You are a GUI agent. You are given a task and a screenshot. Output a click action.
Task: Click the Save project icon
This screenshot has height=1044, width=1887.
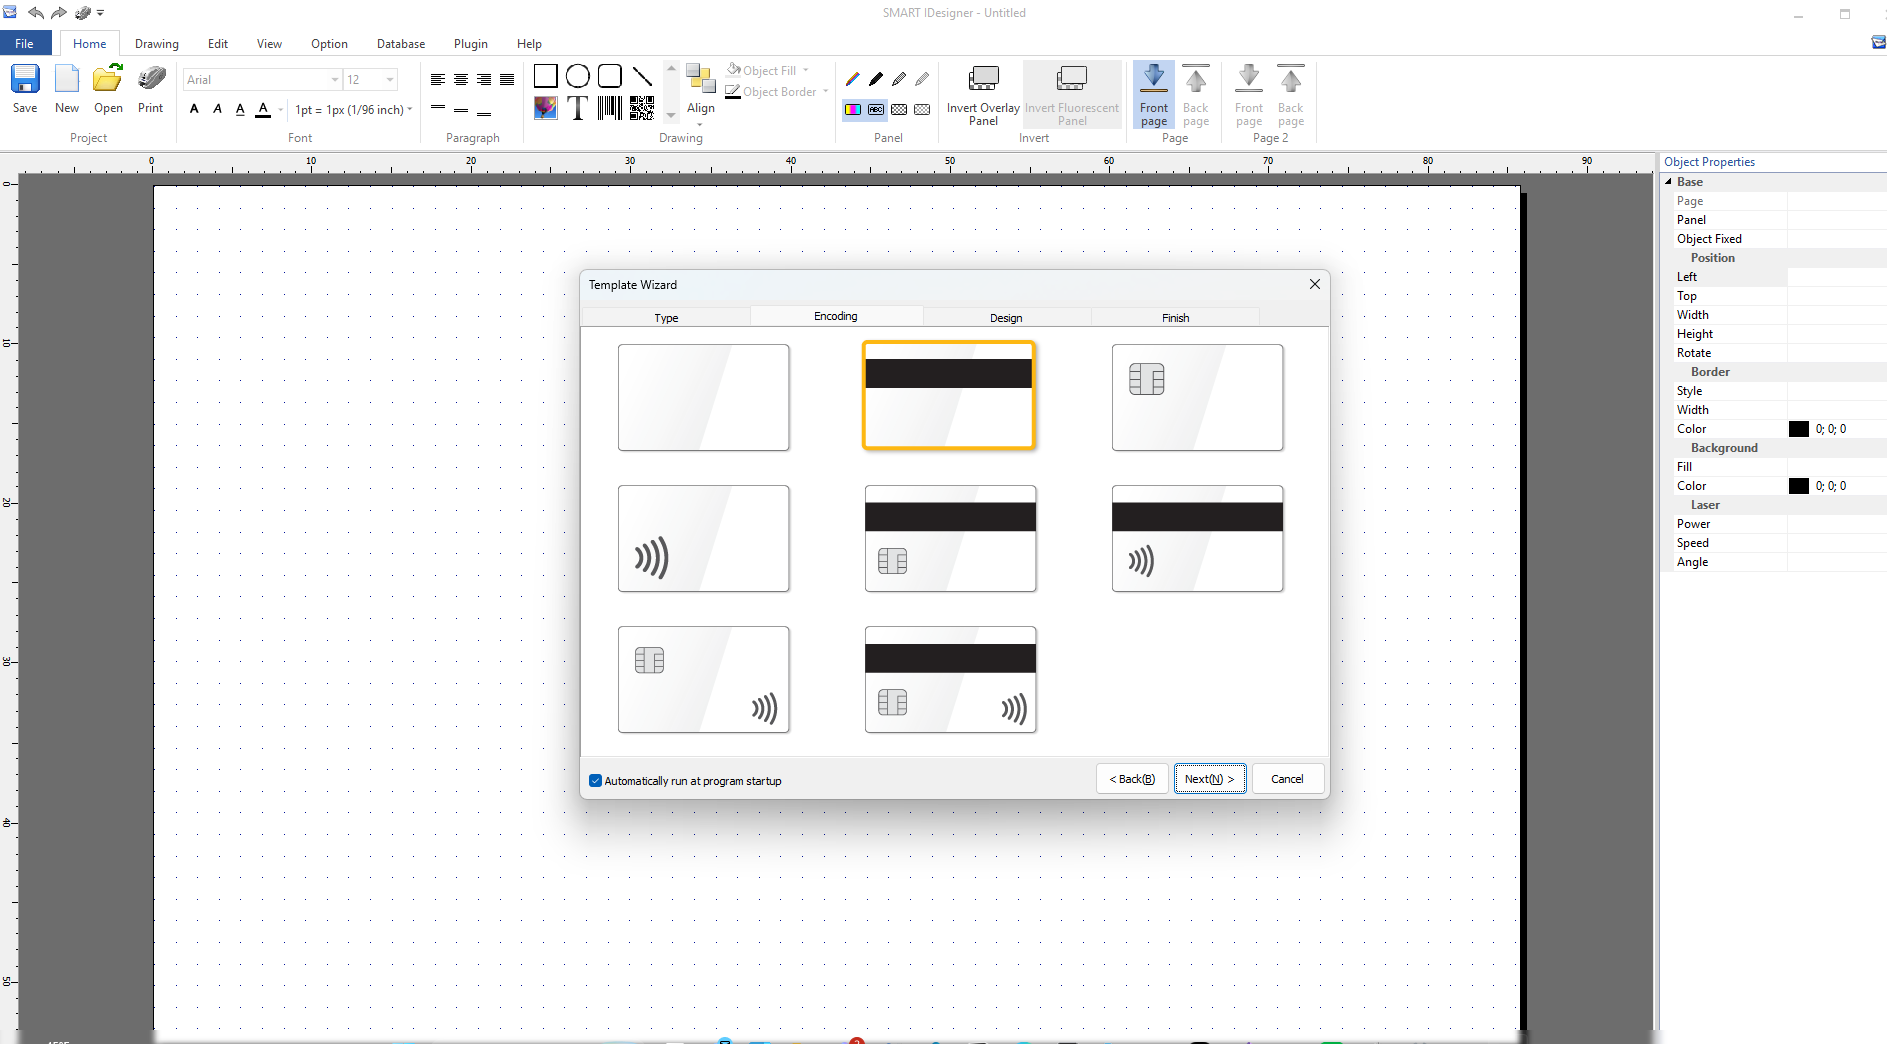[x=25, y=80]
